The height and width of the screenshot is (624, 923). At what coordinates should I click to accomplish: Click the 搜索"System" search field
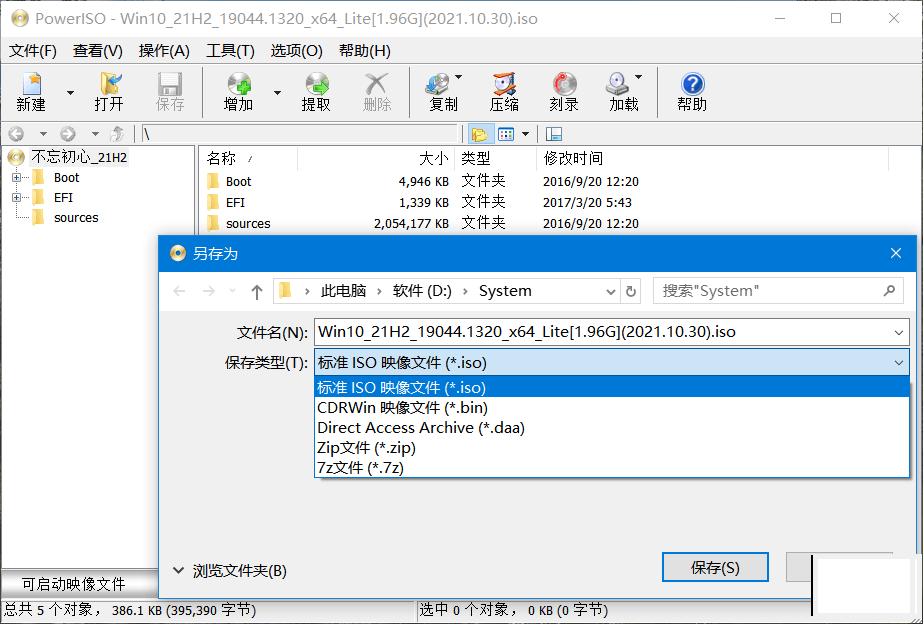778,291
